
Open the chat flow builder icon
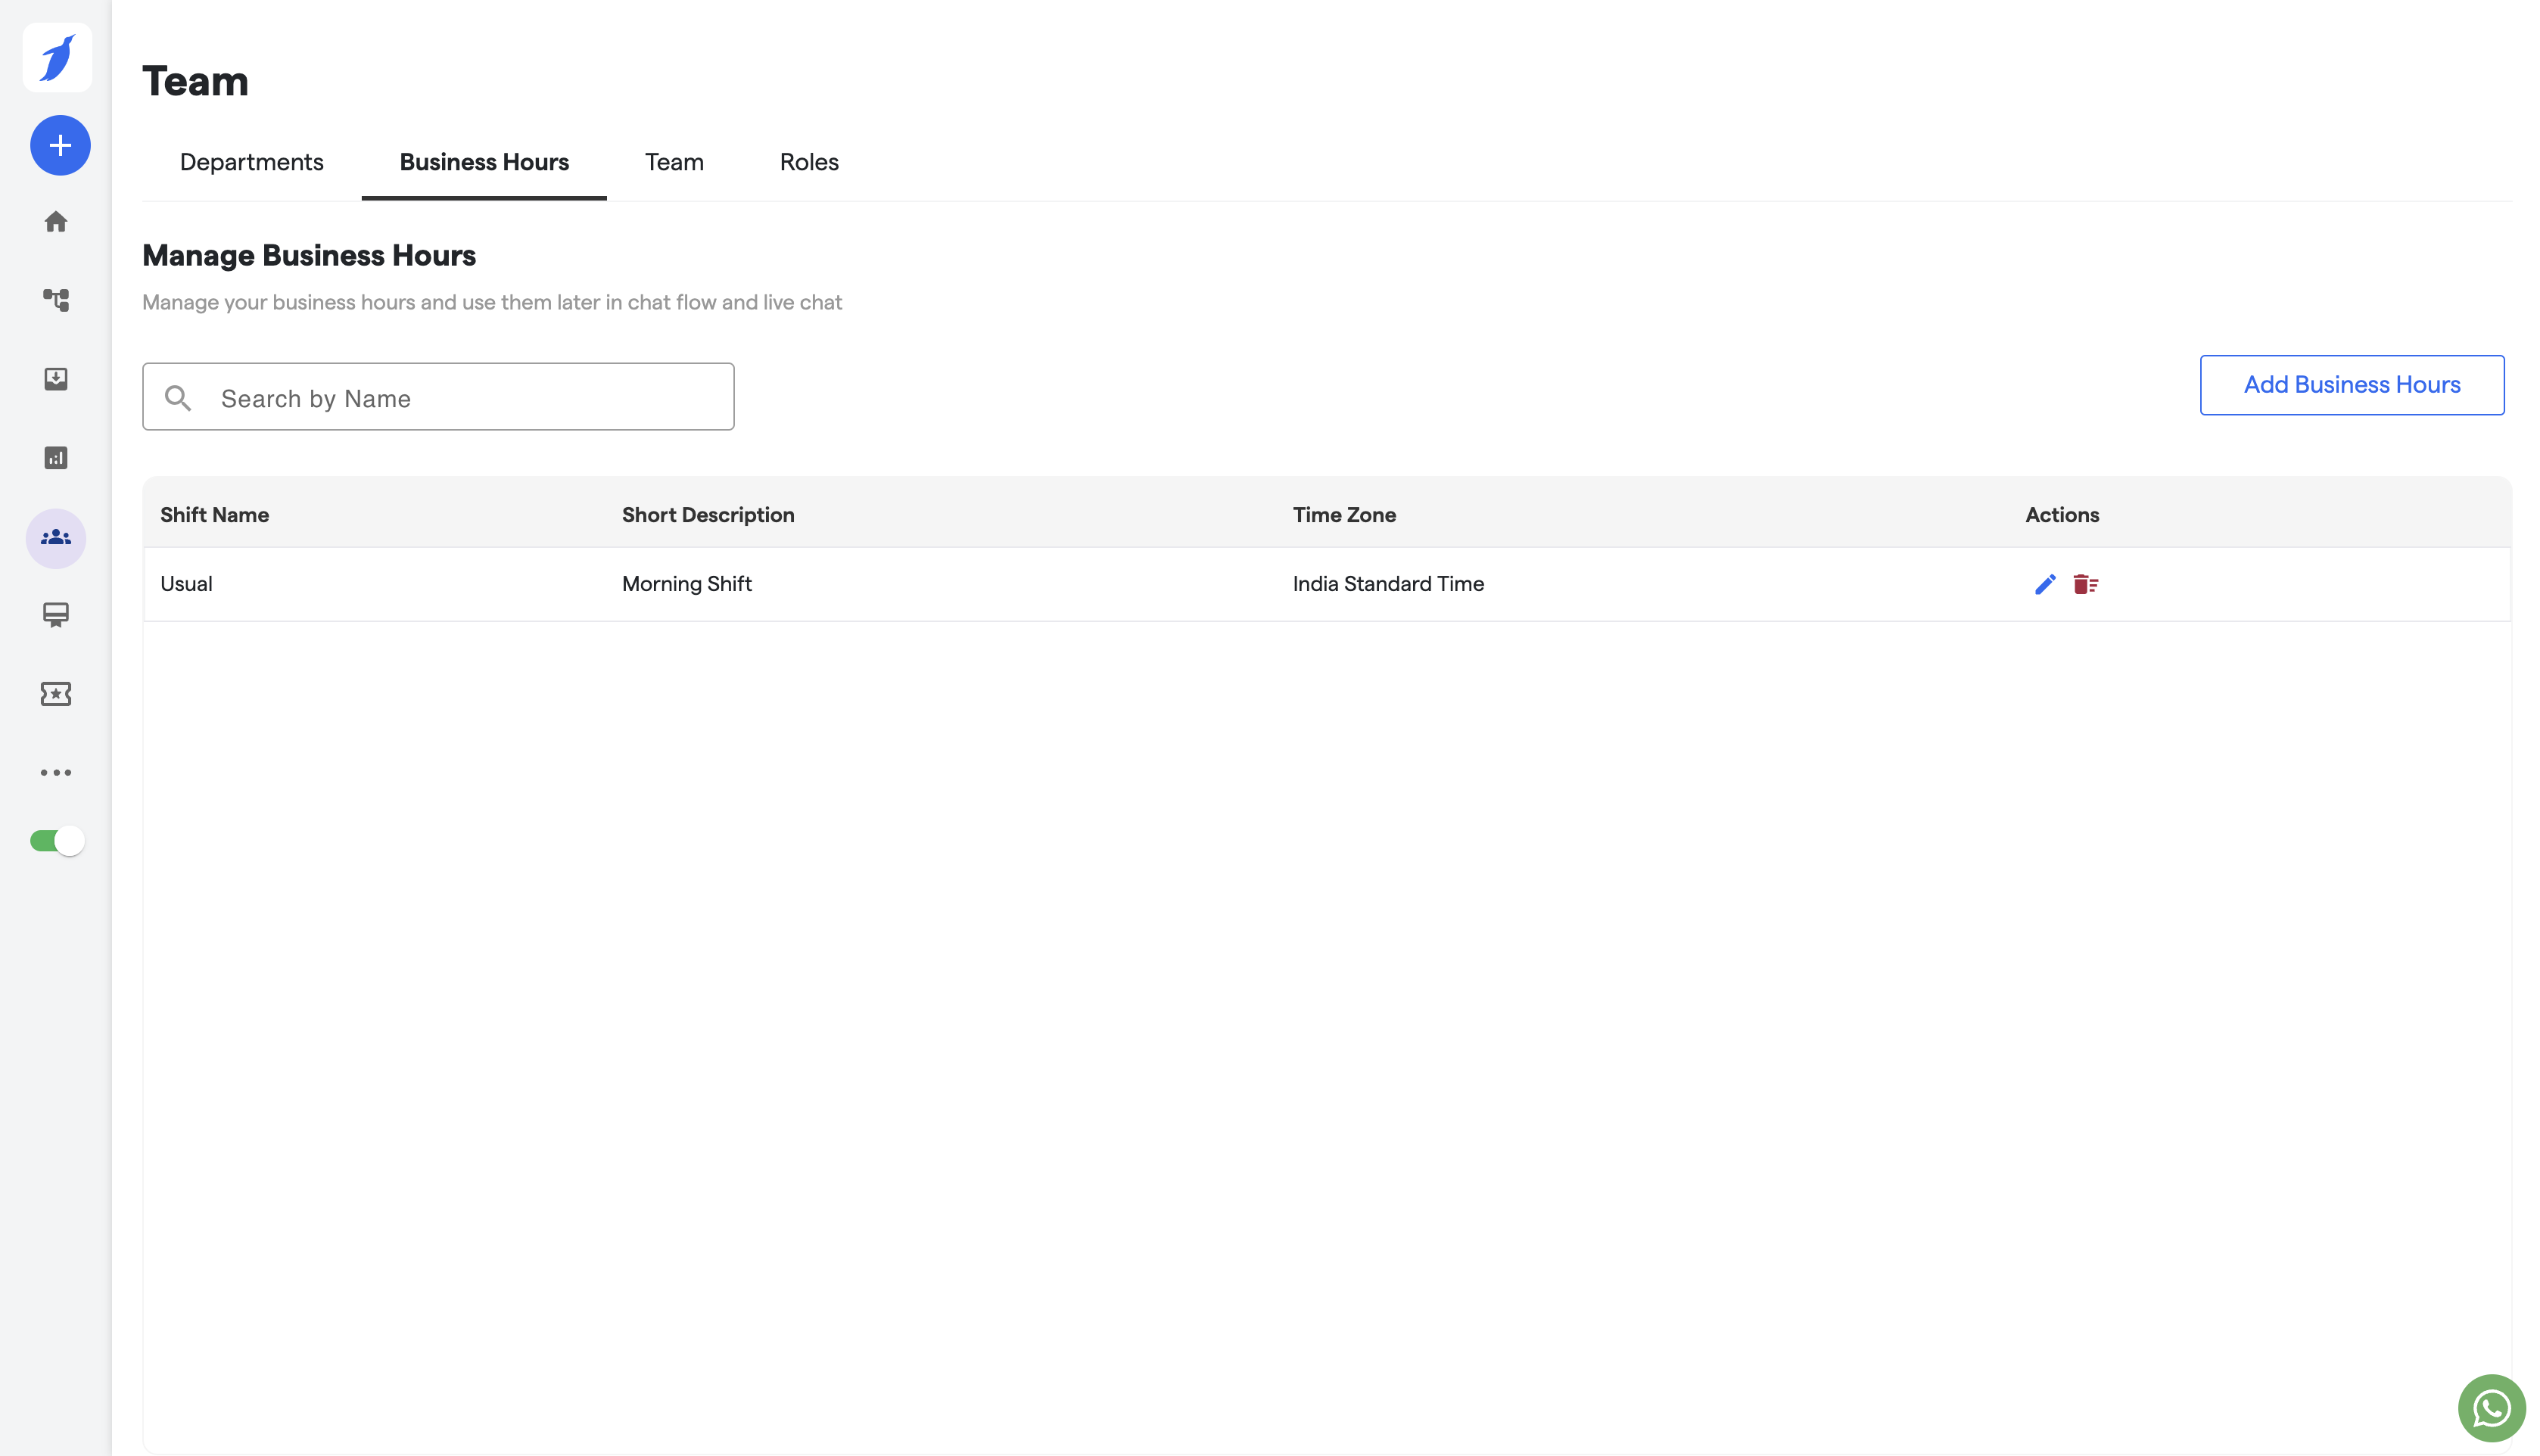(x=56, y=300)
